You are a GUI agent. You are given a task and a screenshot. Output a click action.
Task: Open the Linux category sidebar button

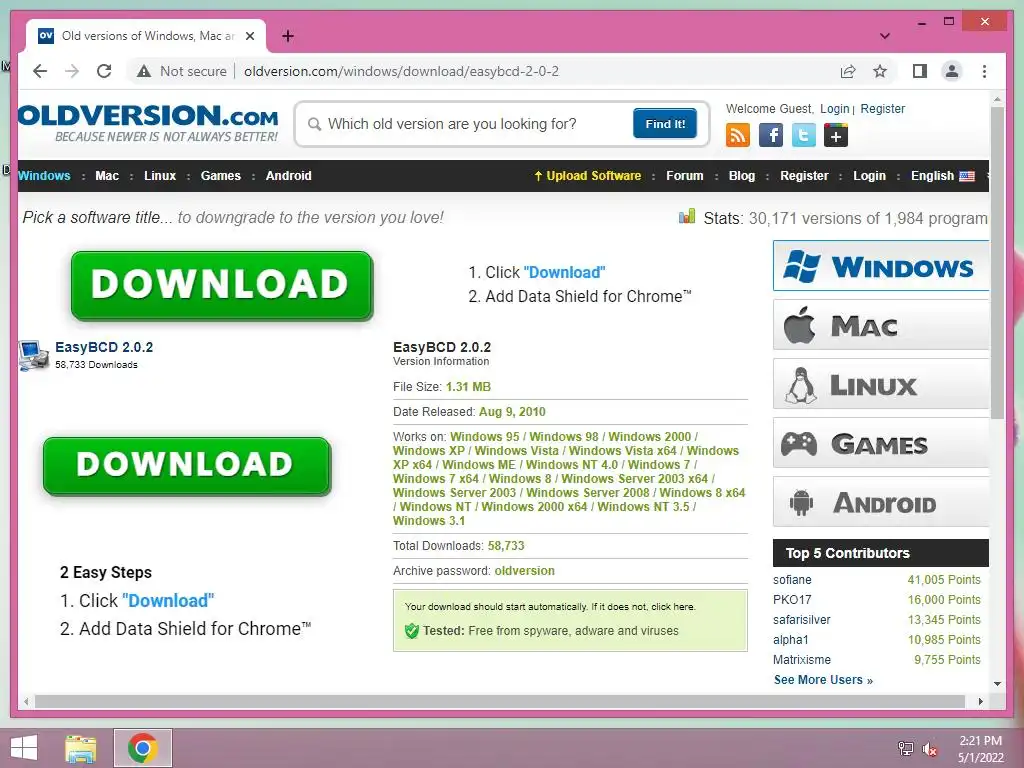click(x=881, y=384)
